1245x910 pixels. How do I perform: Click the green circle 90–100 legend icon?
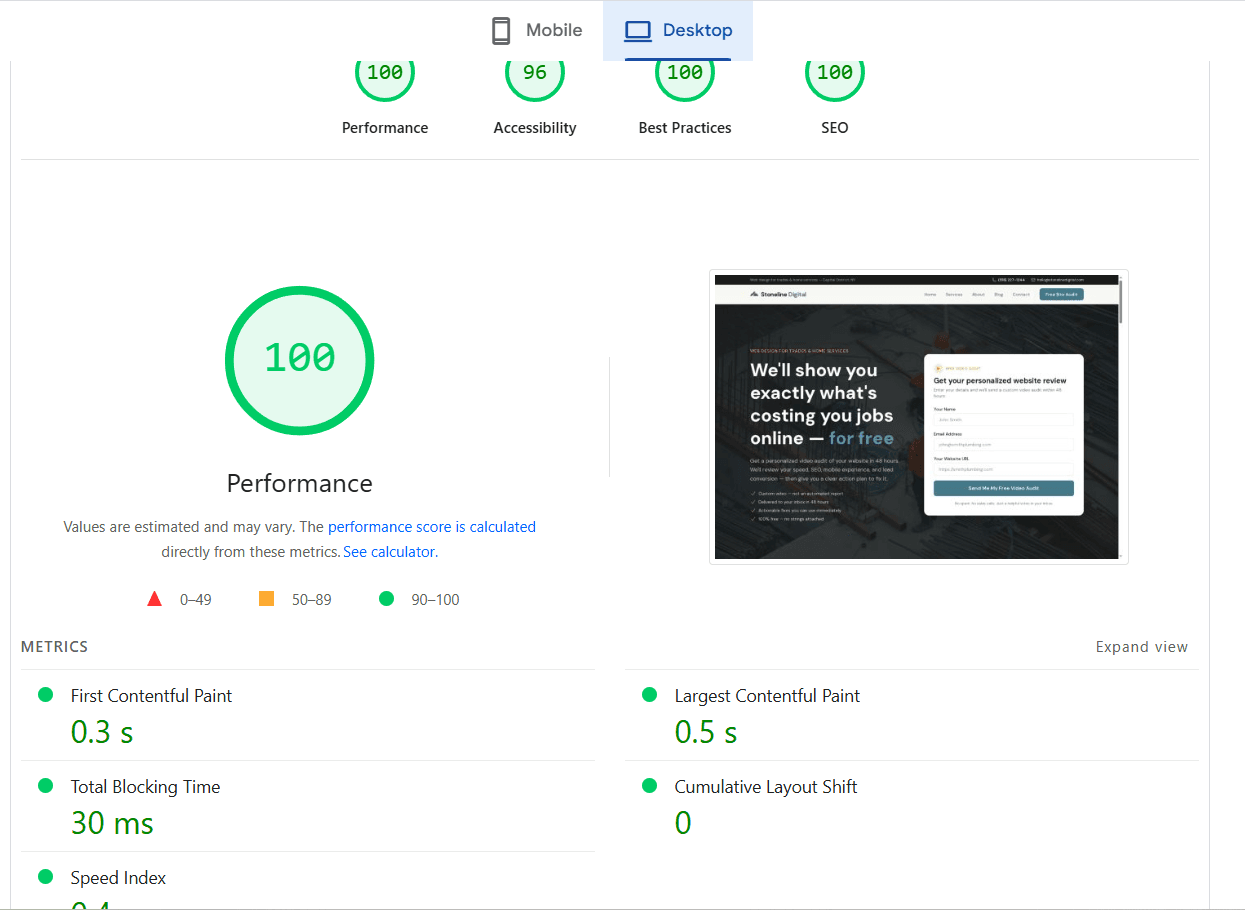tap(387, 599)
